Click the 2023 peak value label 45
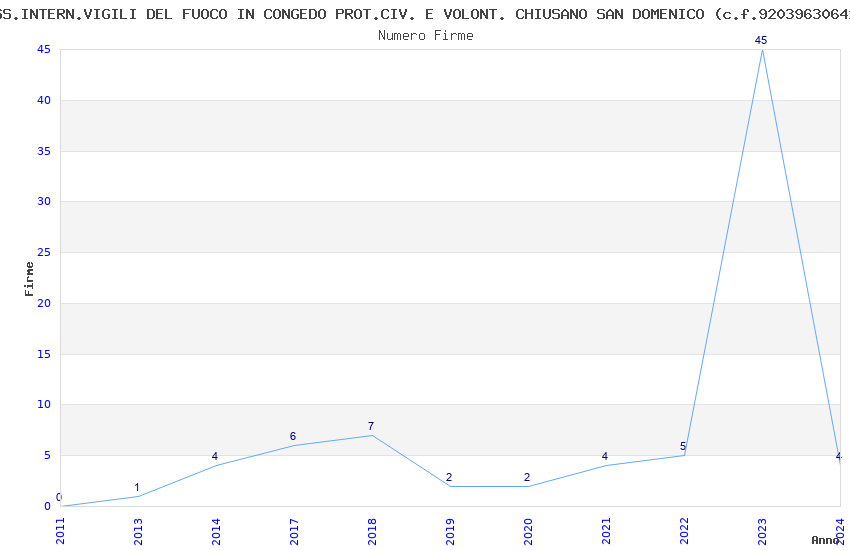This screenshot has height=550, width=850. pos(761,40)
